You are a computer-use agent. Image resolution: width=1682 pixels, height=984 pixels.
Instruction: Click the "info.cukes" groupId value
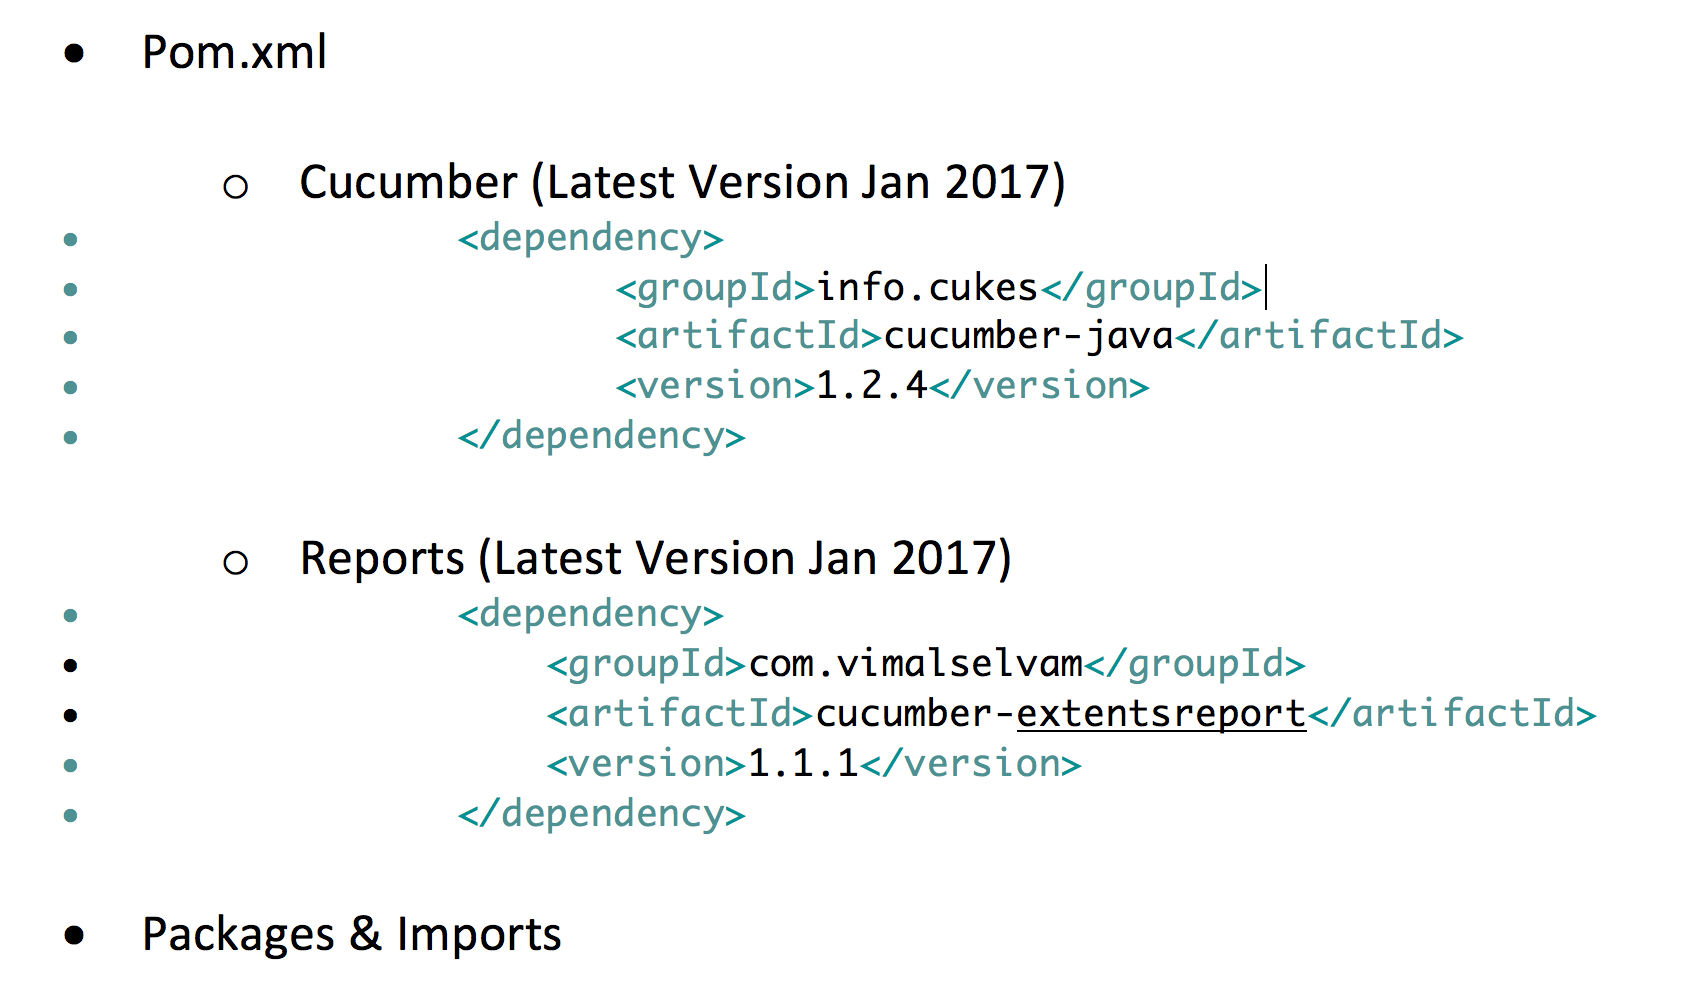coord(927,288)
